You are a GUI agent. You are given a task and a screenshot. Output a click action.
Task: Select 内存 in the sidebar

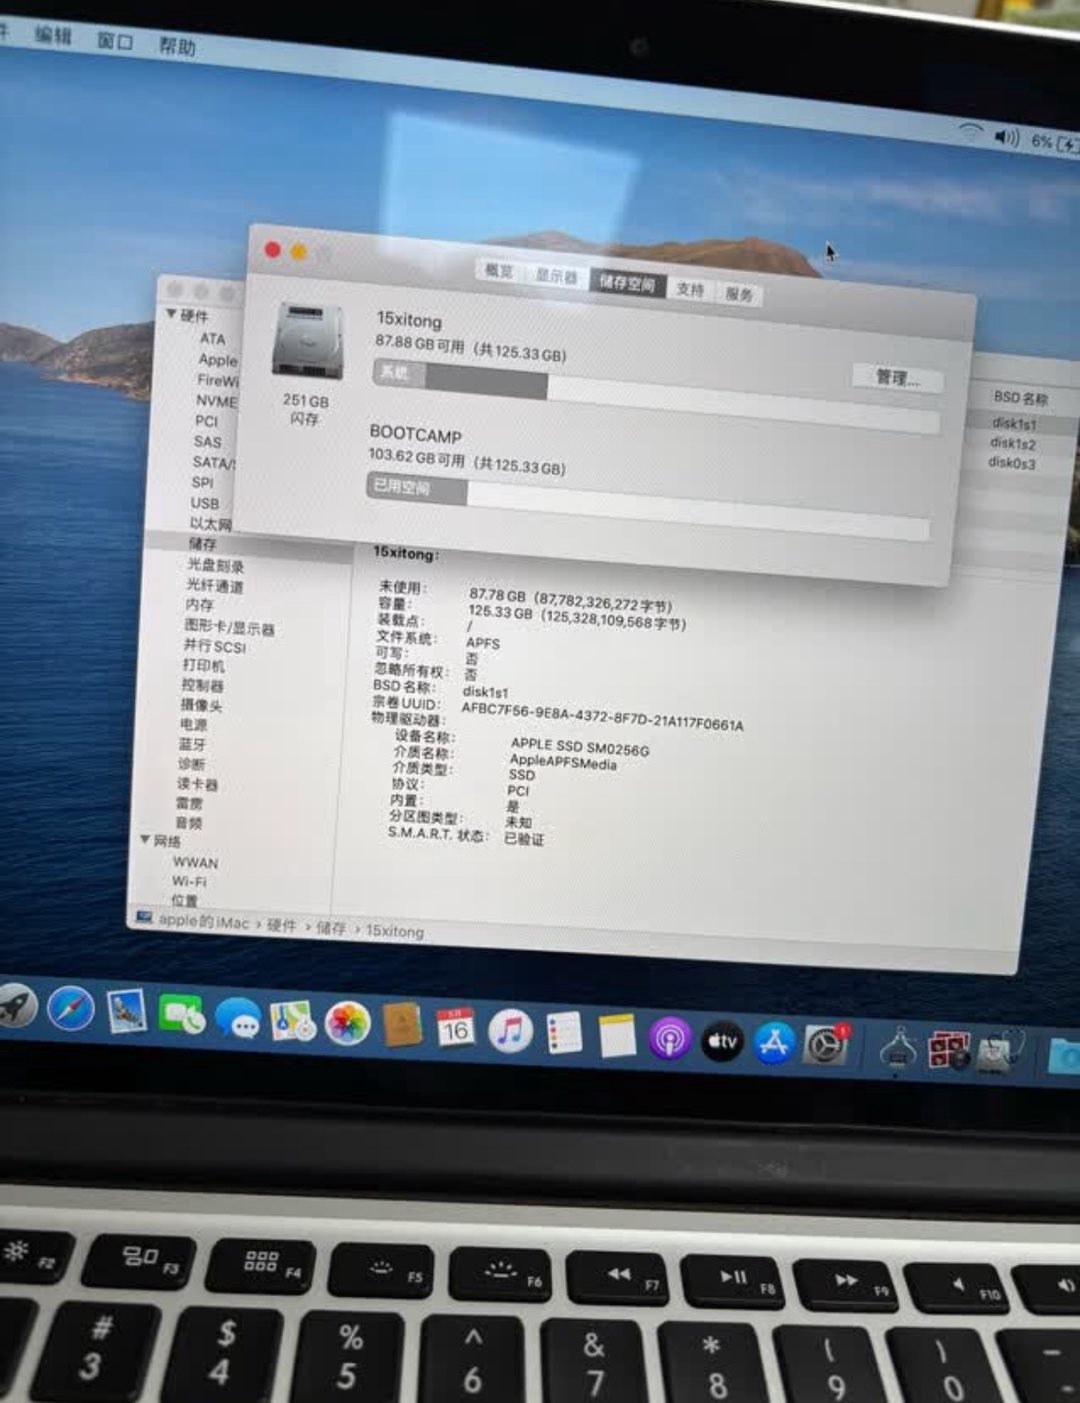pyautogui.click(x=199, y=605)
